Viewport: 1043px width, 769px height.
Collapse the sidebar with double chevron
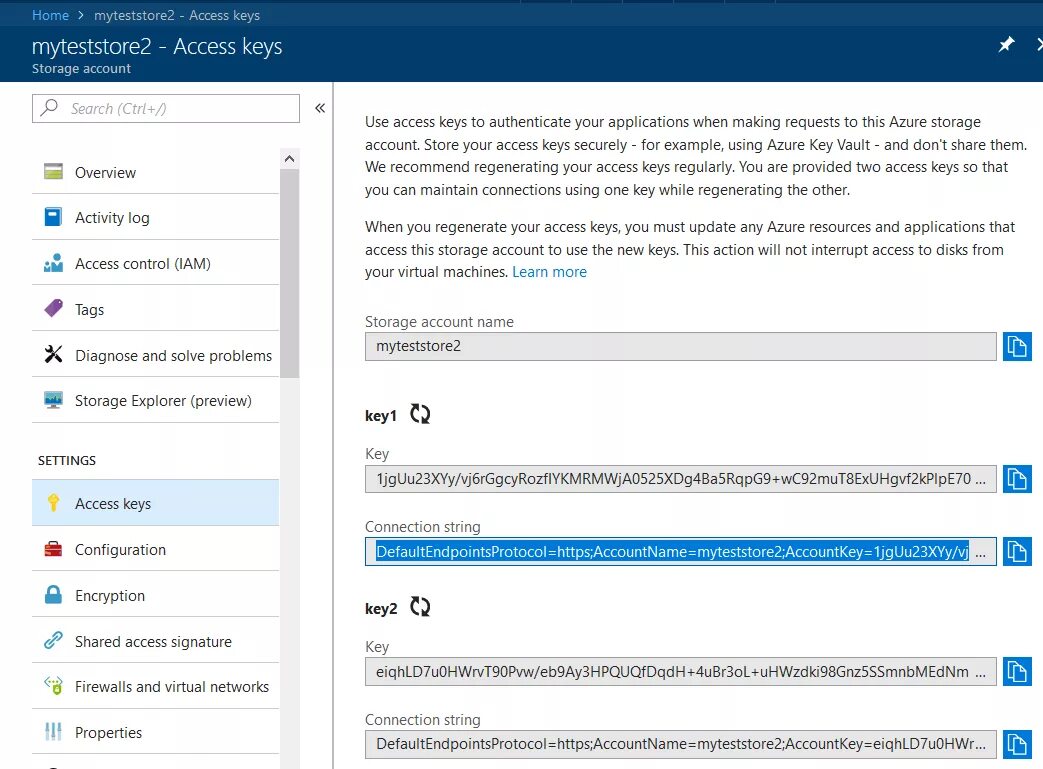[320, 108]
